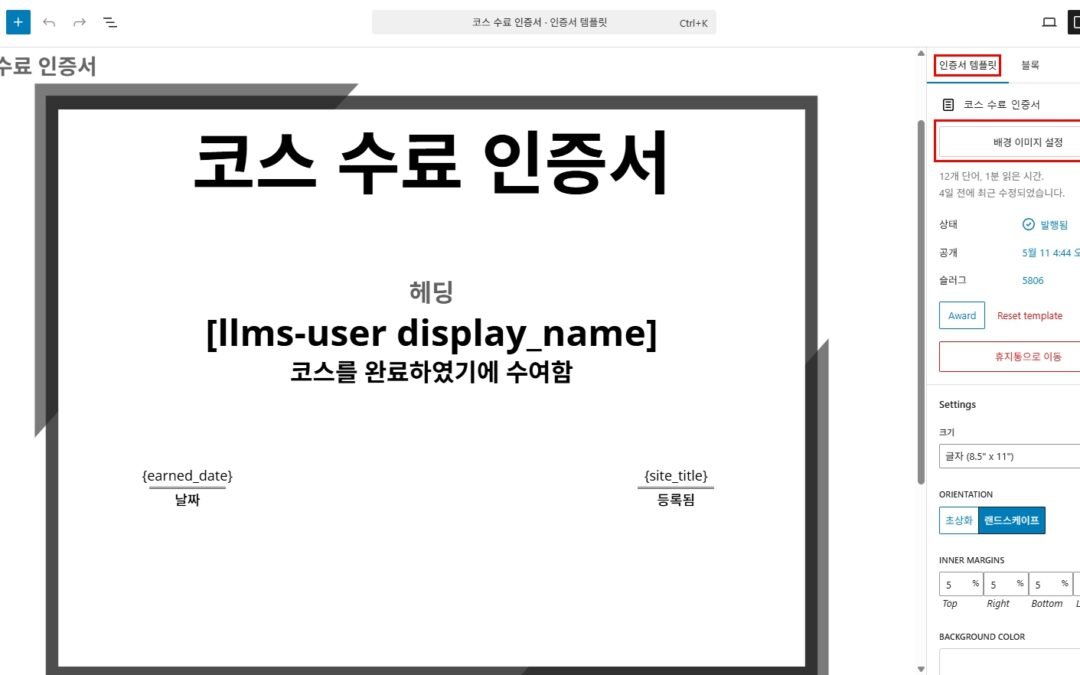The image size is (1080, 675).
Task: Select the 초상화 orientation option
Action: pyautogui.click(x=958, y=520)
